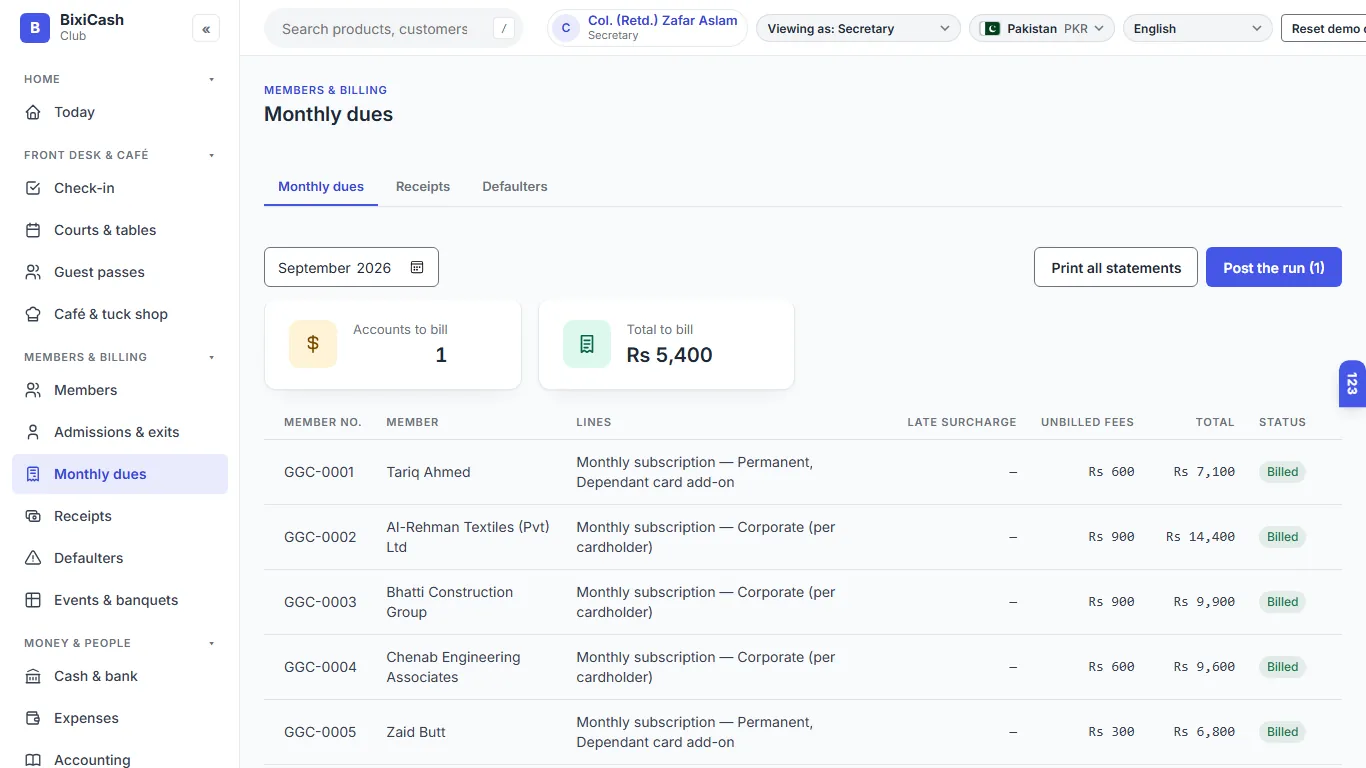The height and width of the screenshot is (768, 1366).
Task: Click the Receipts icon in sidebar
Action: pos(33,516)
